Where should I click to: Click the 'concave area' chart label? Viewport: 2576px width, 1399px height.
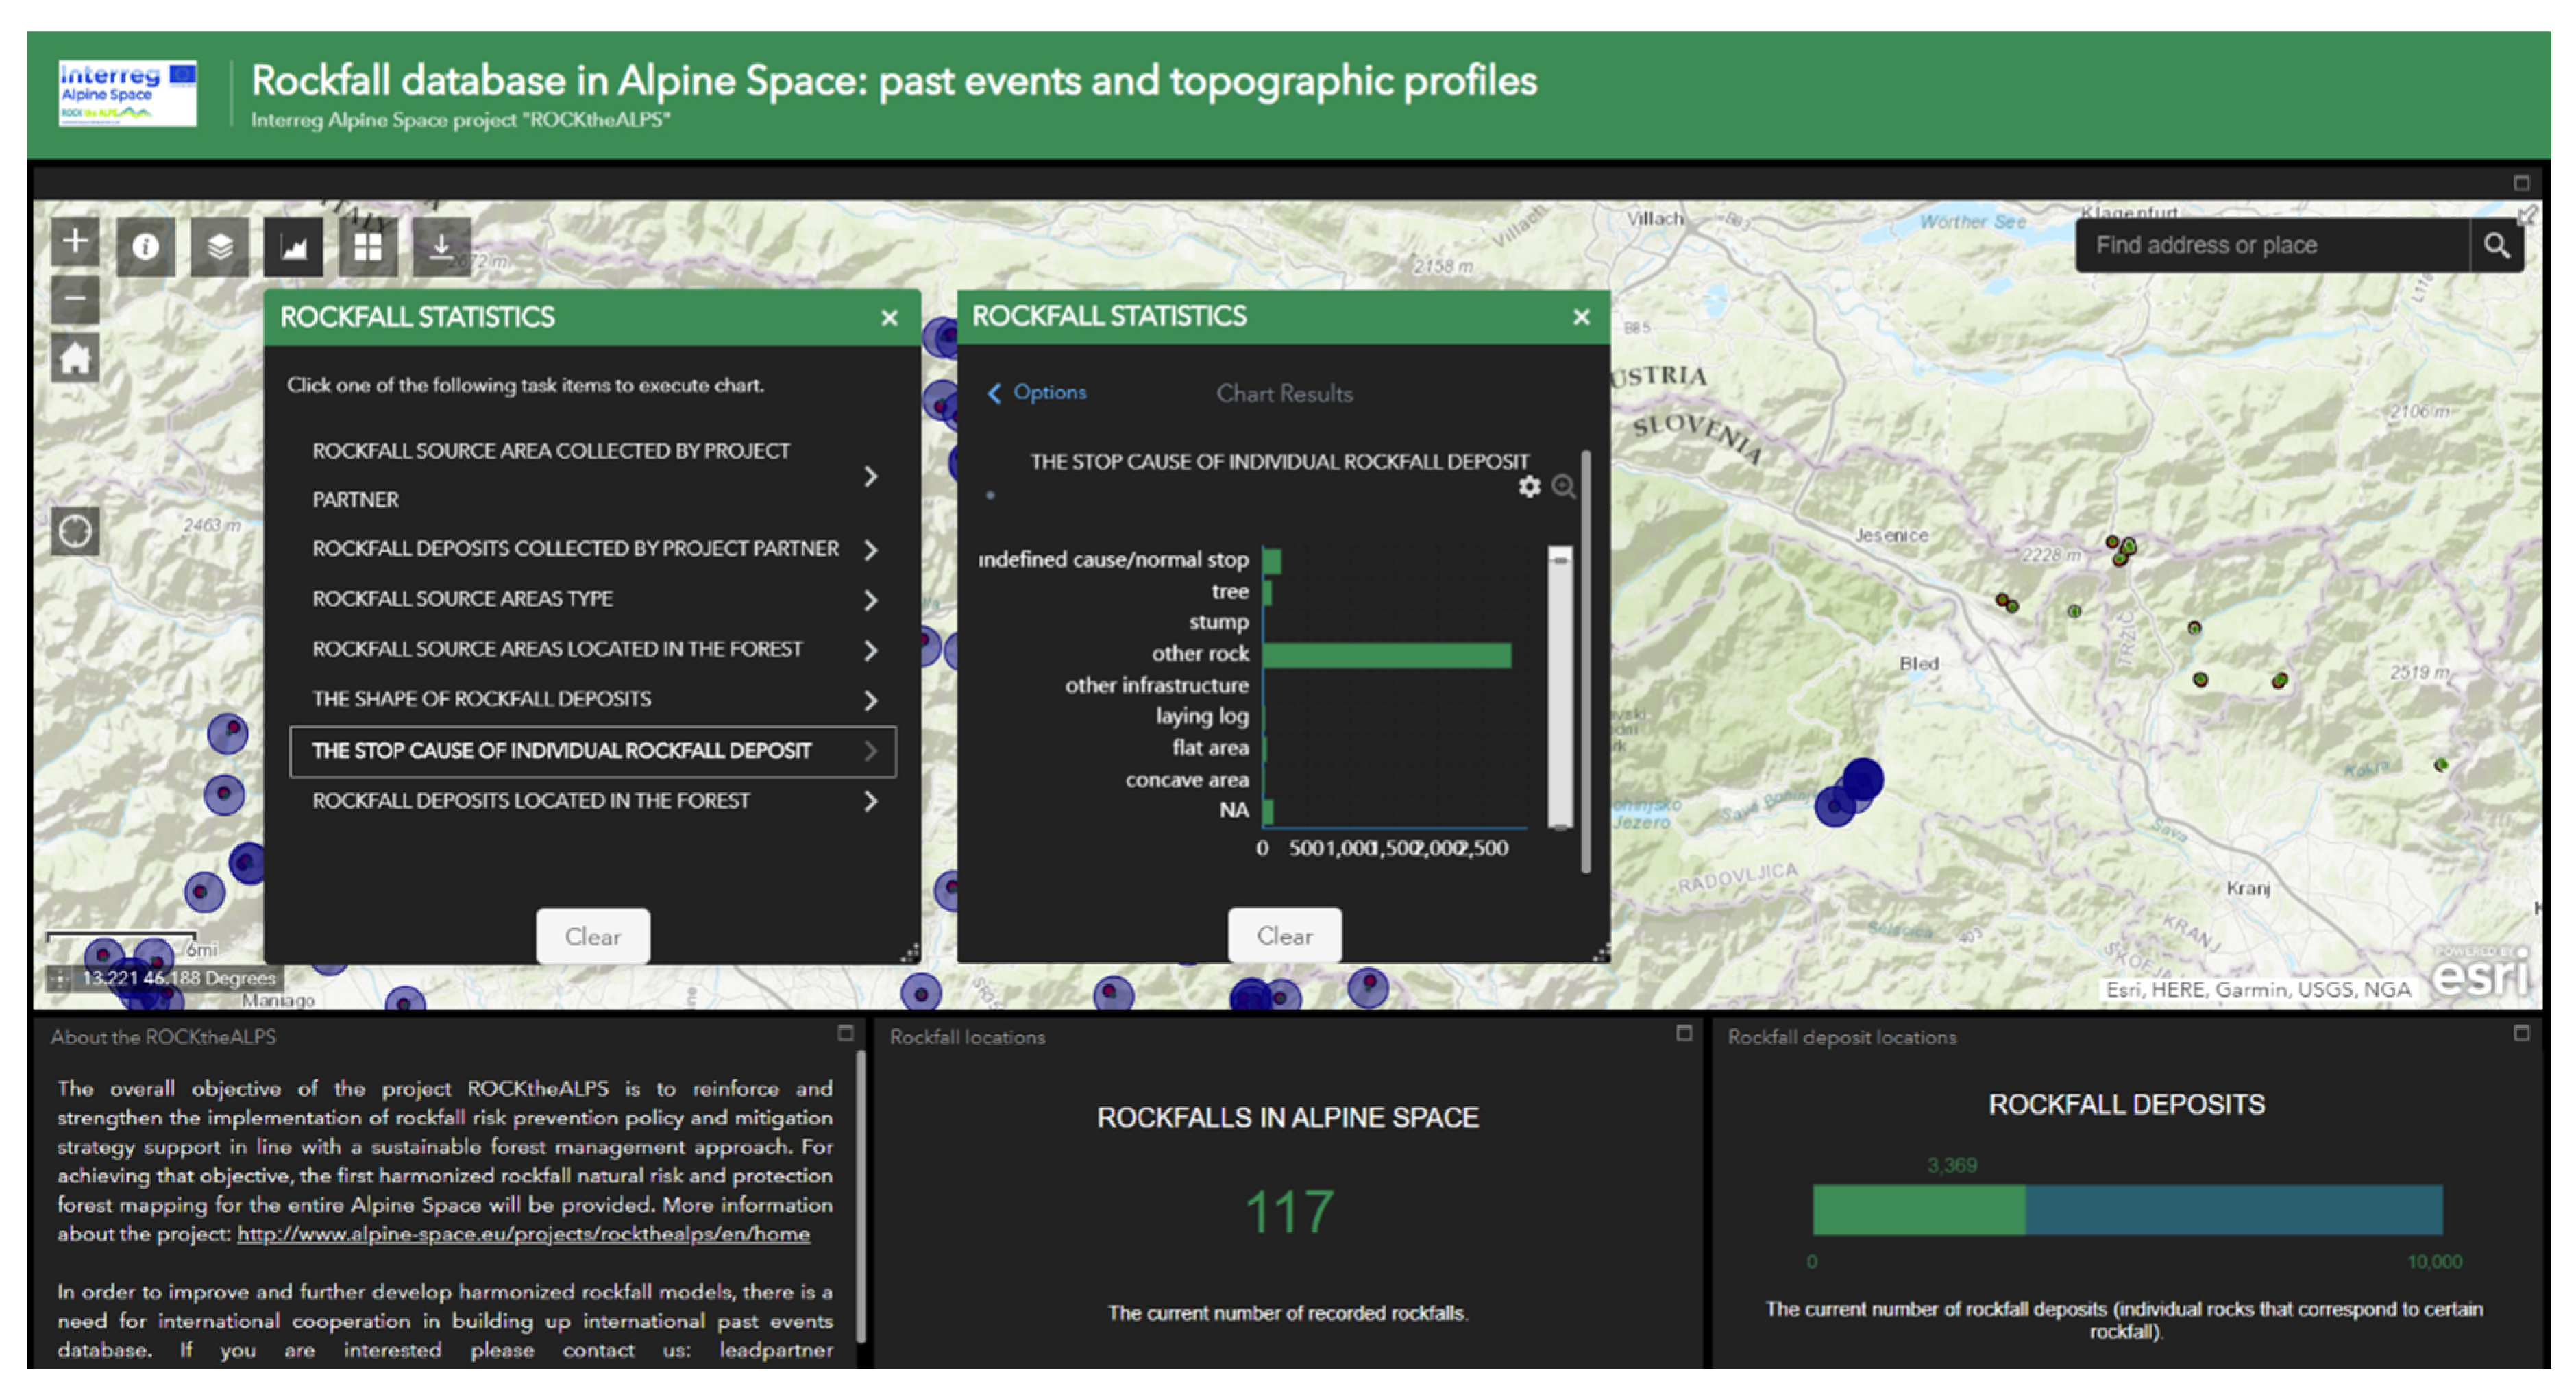point(1187,779)
